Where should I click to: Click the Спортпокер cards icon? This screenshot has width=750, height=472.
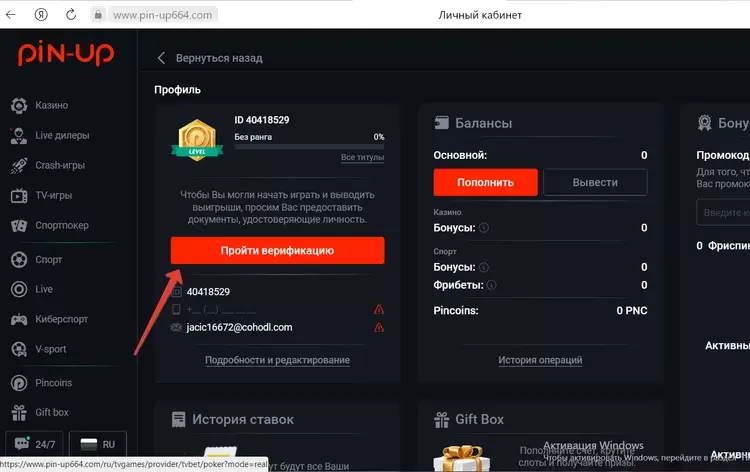[19, 226]
